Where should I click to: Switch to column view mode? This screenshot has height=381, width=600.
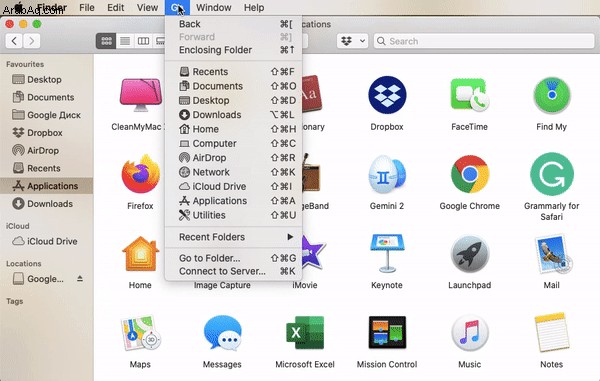(x=143, y=41)
